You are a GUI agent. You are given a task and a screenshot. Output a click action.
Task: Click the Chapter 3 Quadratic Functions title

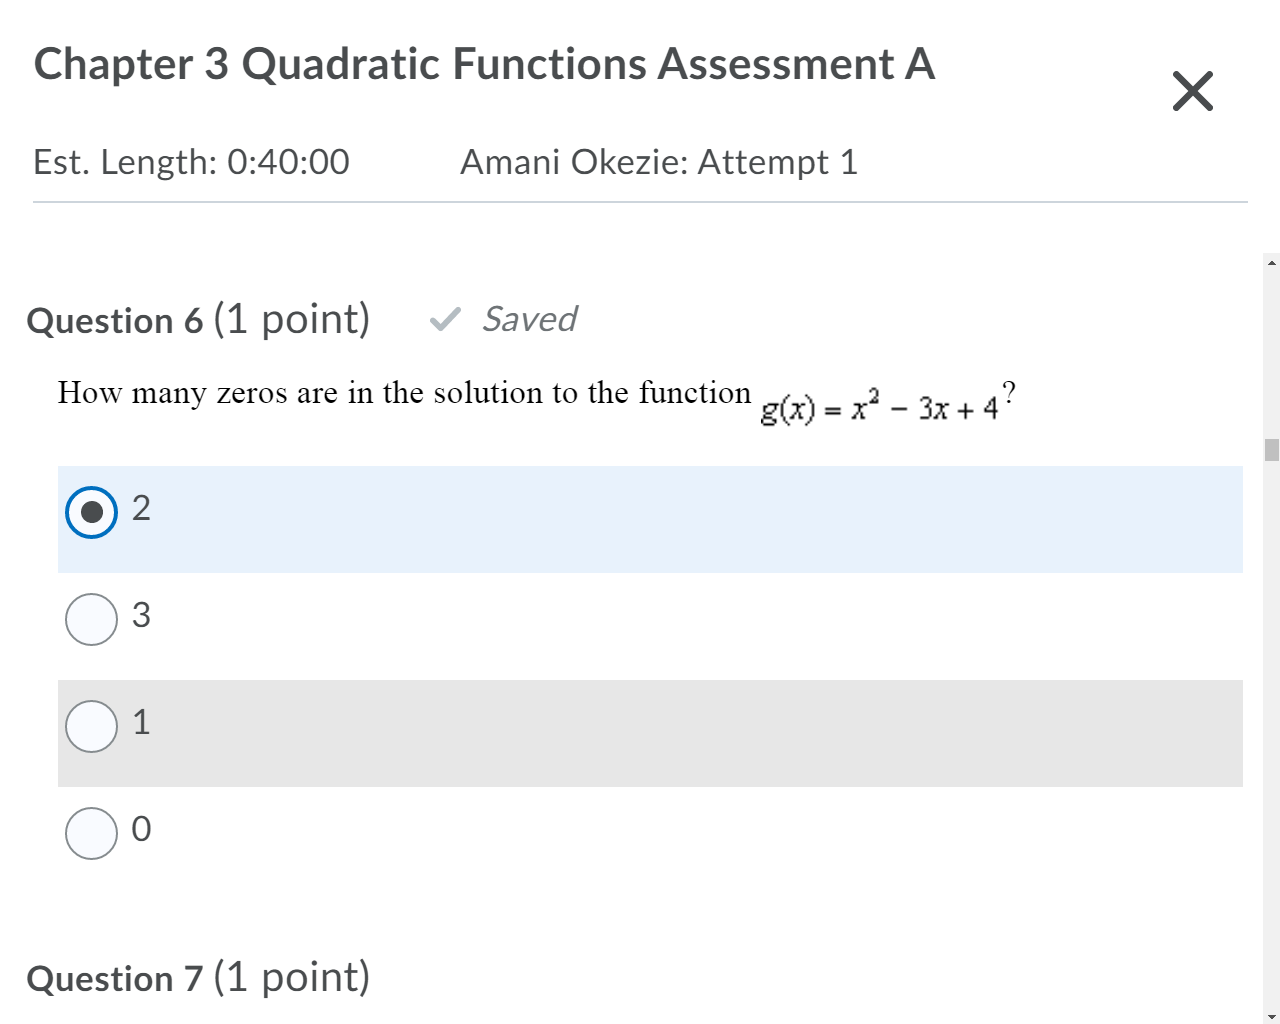click(484, 63)
